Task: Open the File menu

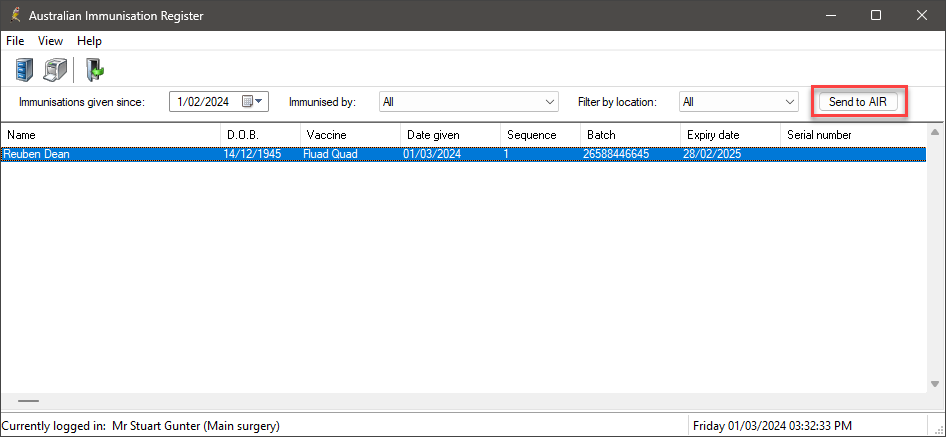Action: click(15, 41)
